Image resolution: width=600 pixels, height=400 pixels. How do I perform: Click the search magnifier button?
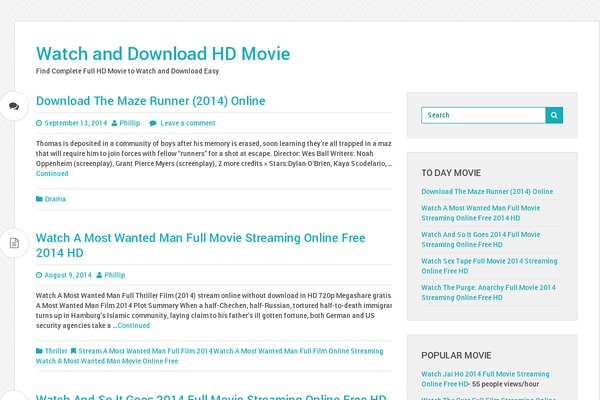click(554, 115)
